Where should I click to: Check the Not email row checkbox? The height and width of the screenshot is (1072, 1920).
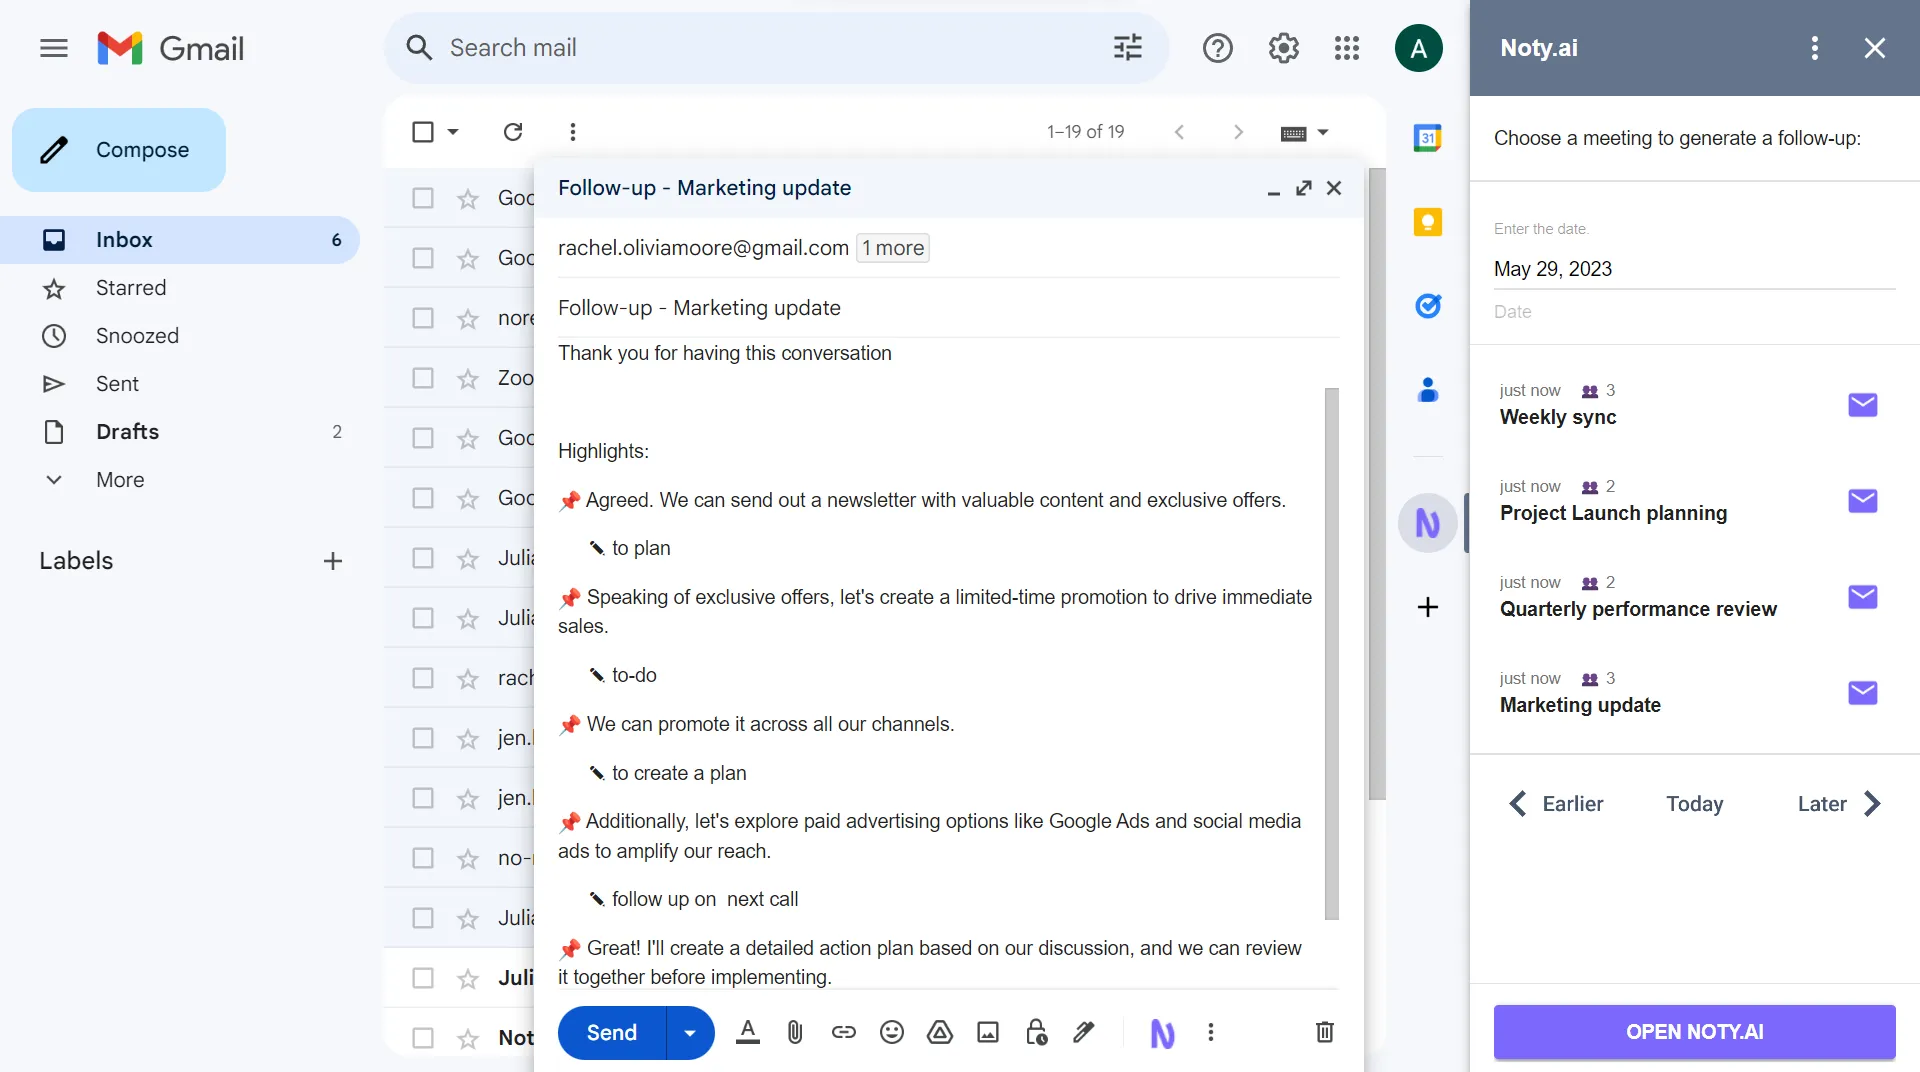pyautogui.click(x=422, y=1038)
